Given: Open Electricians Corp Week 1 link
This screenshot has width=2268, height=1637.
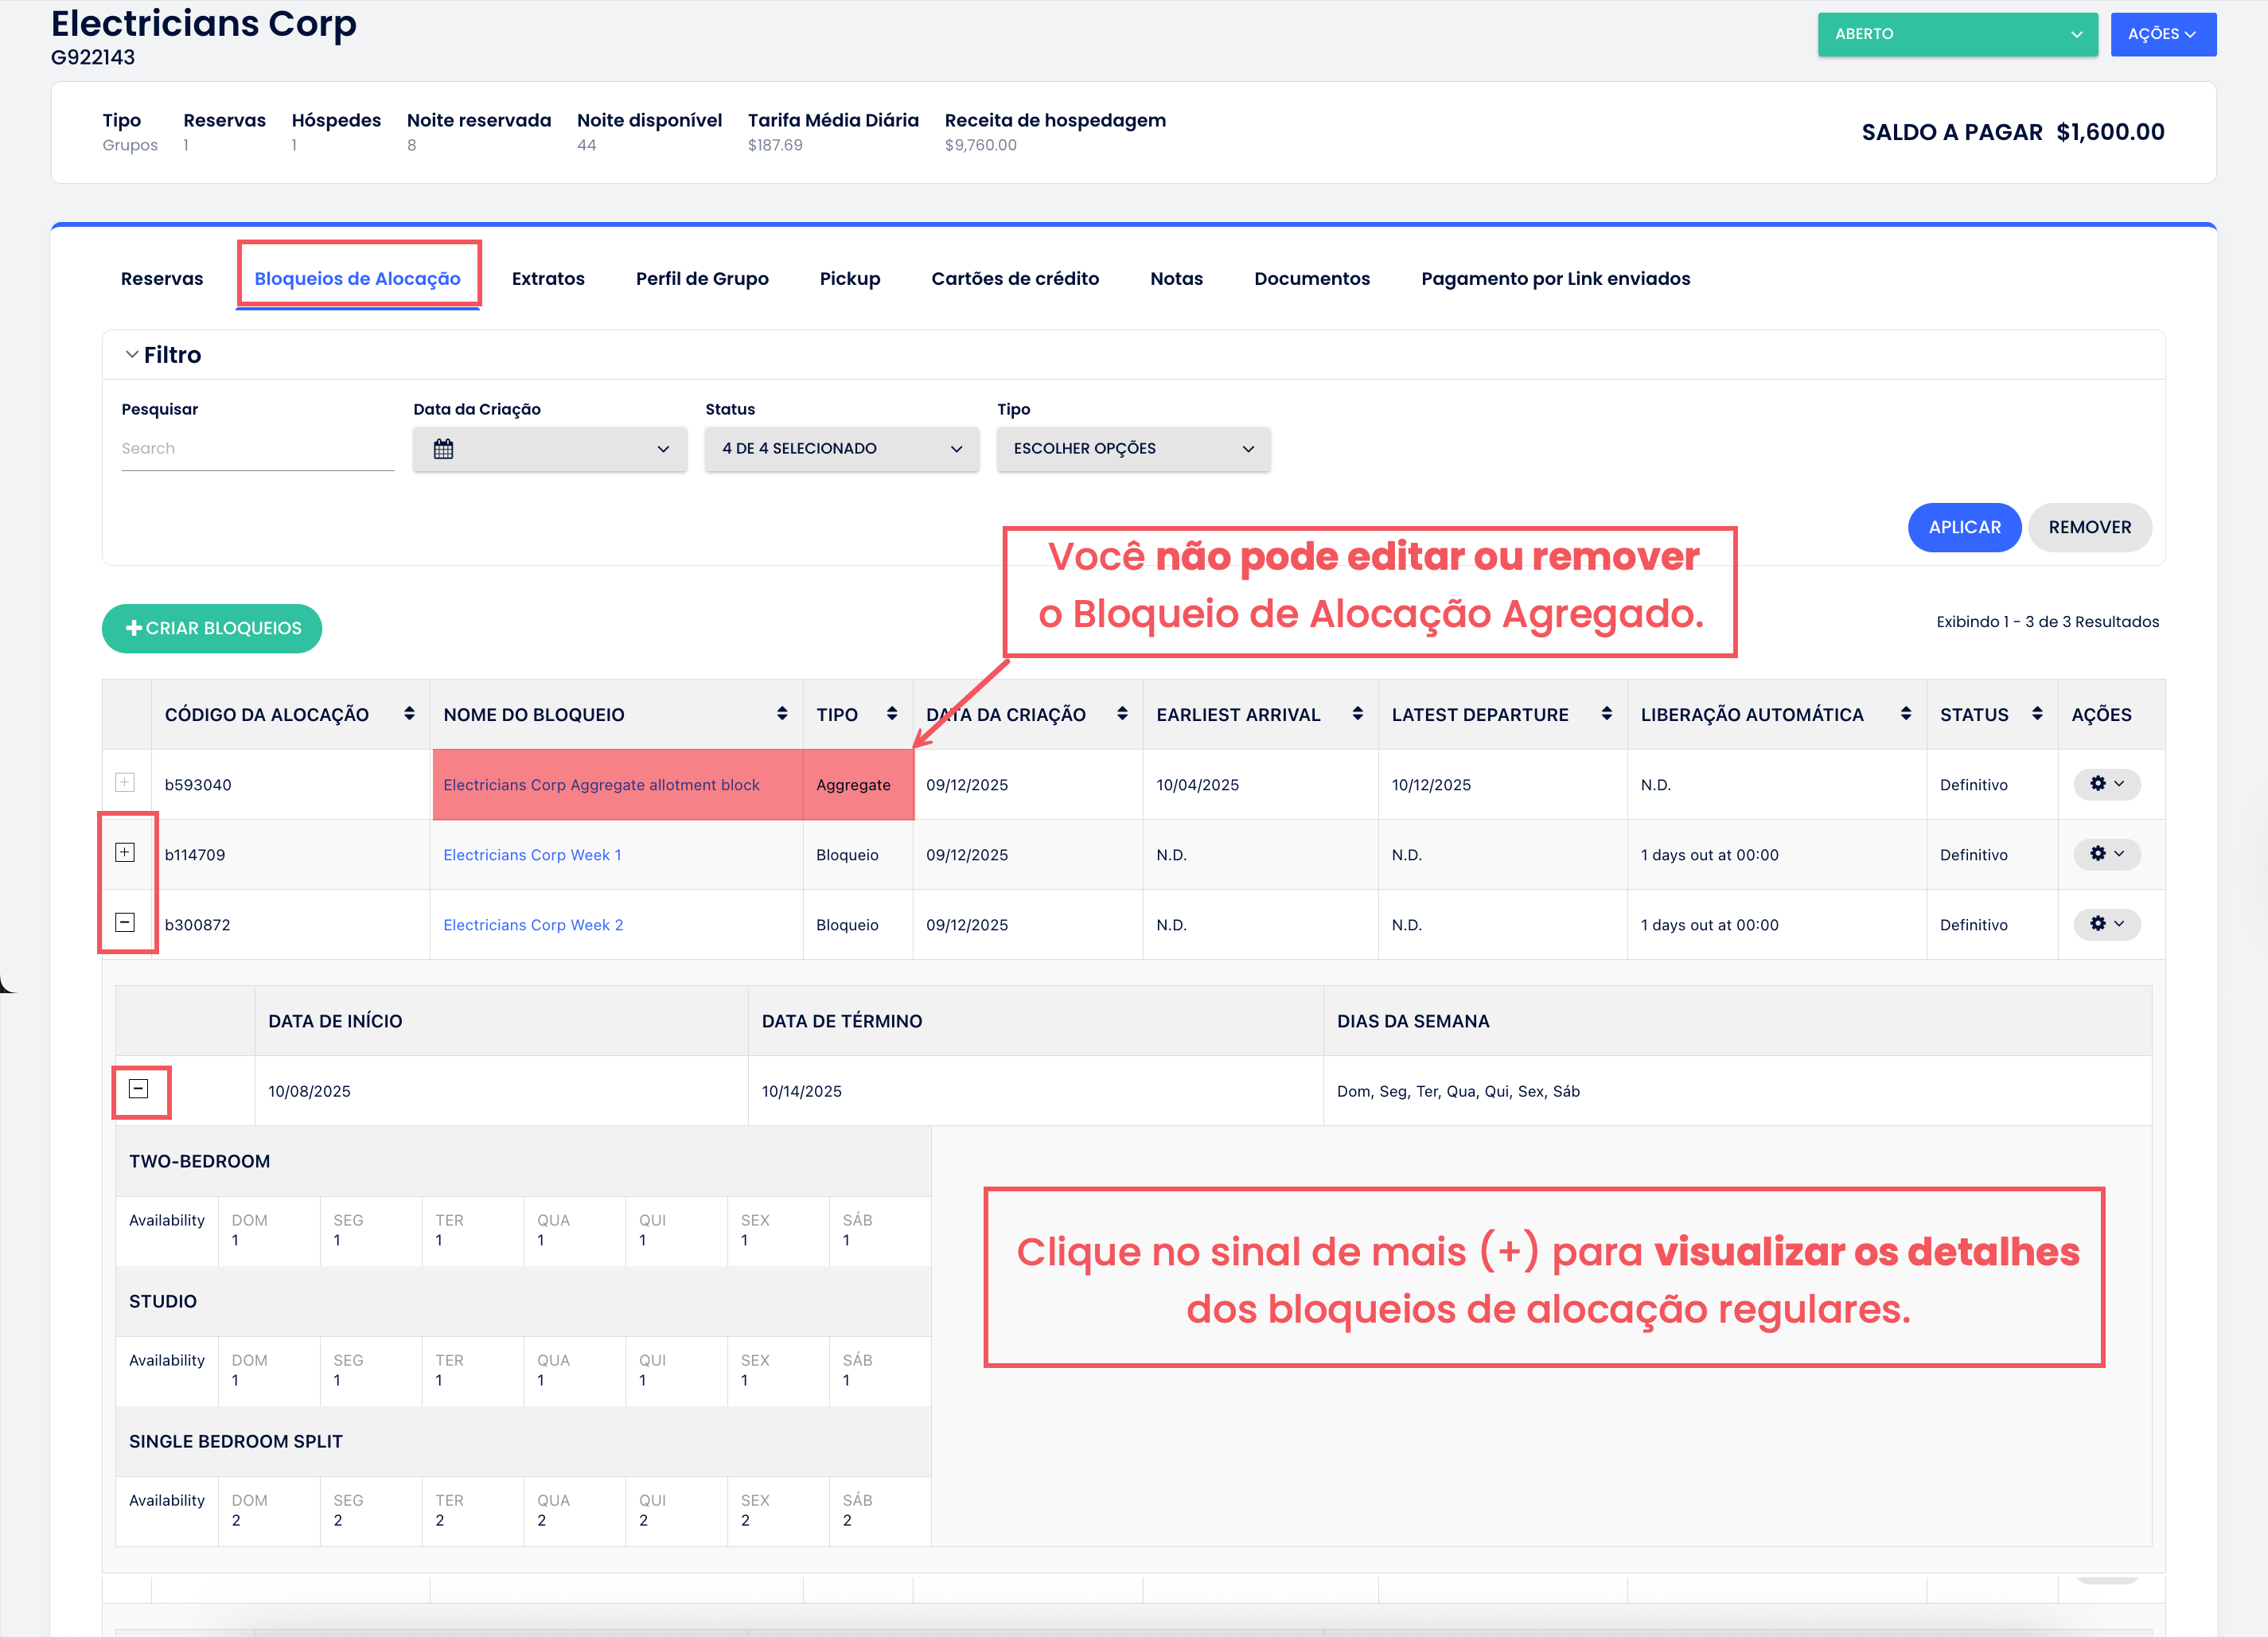Looking at the screenshot, I should pyautogui.click(x=532, y=855).
